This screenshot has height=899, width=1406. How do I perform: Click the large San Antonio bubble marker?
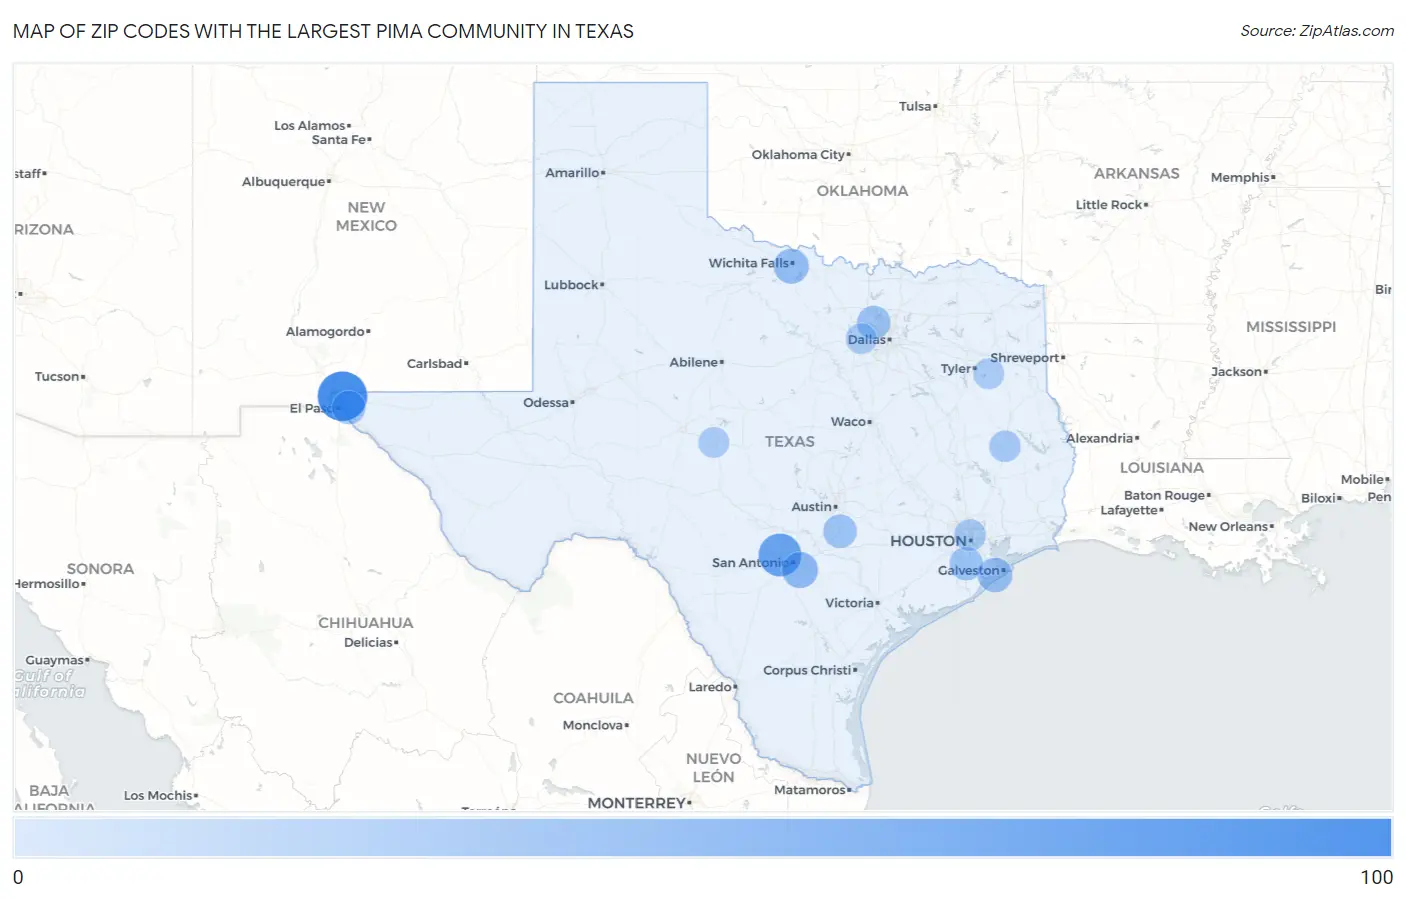(780, 555)
